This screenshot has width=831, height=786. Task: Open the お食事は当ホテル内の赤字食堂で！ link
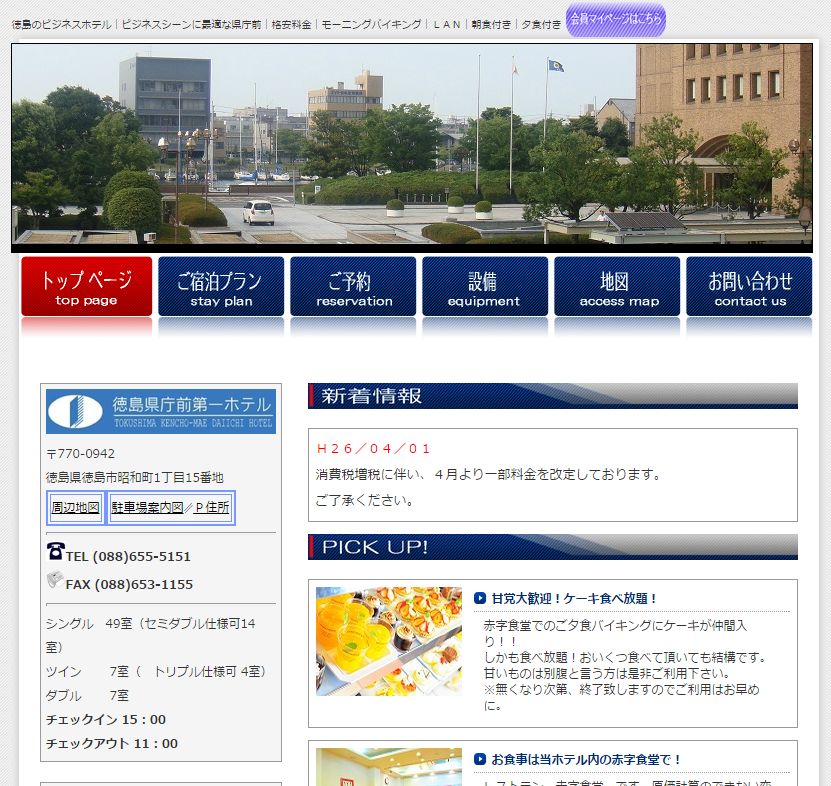pyautogui.click(x=586, y=760)
